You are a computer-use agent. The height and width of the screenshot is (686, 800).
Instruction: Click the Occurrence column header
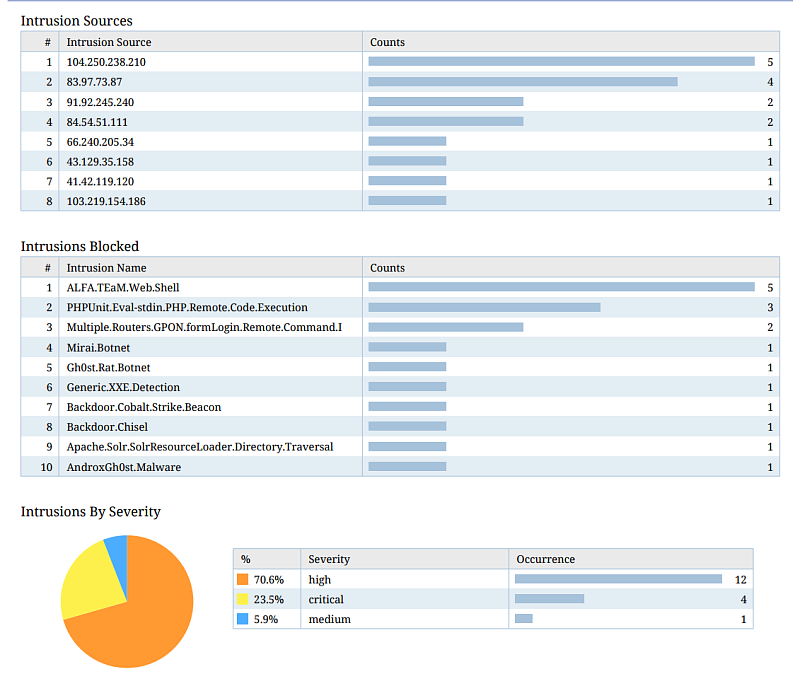(x=545, y=559)
